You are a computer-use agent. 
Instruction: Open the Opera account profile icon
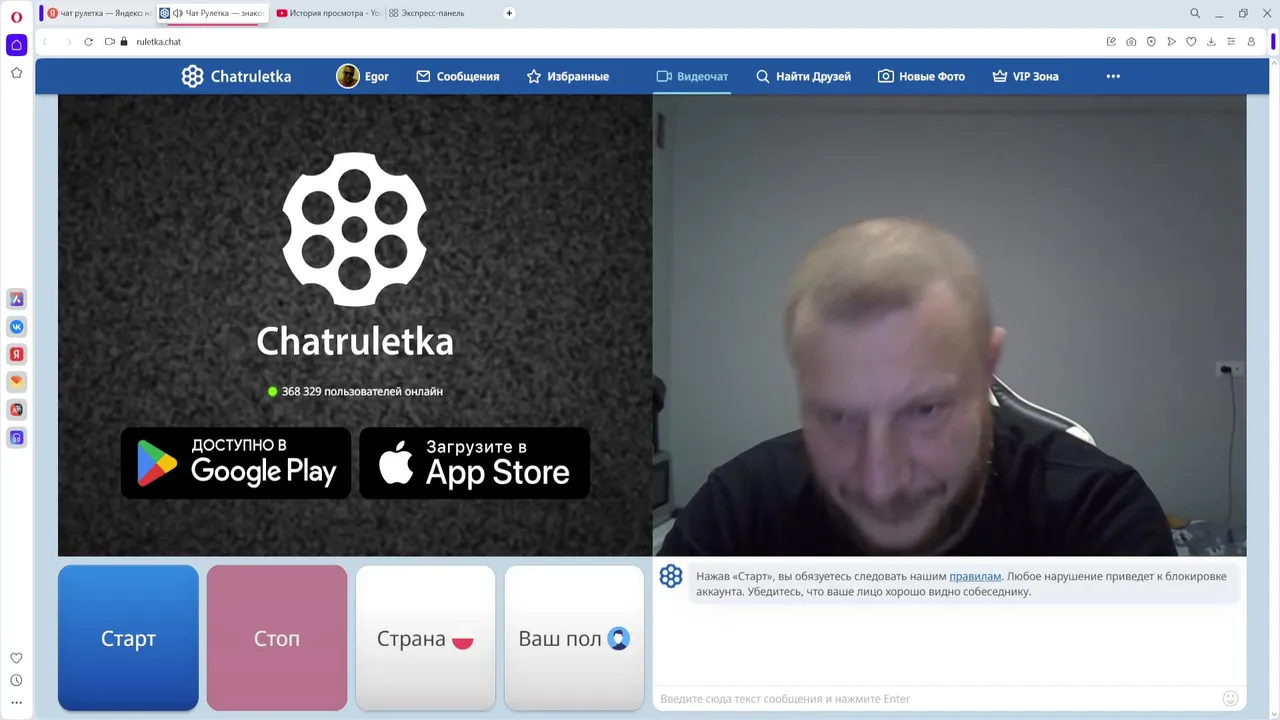coord(1251,42)
